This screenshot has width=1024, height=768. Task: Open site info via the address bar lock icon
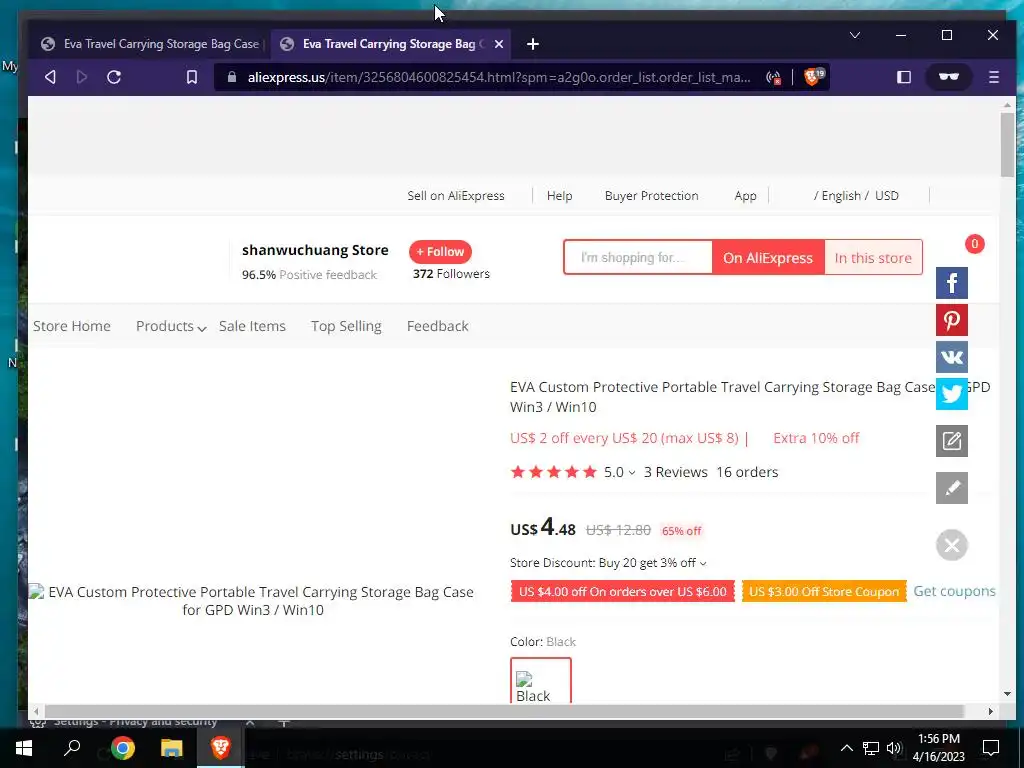click(x=232, y=77)
